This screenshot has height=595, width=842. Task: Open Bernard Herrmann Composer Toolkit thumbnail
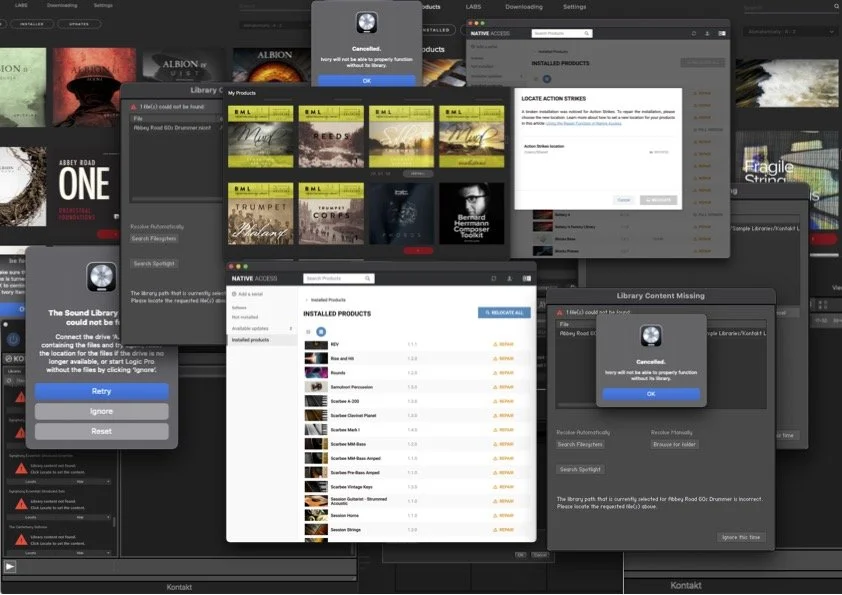[471, 214]
